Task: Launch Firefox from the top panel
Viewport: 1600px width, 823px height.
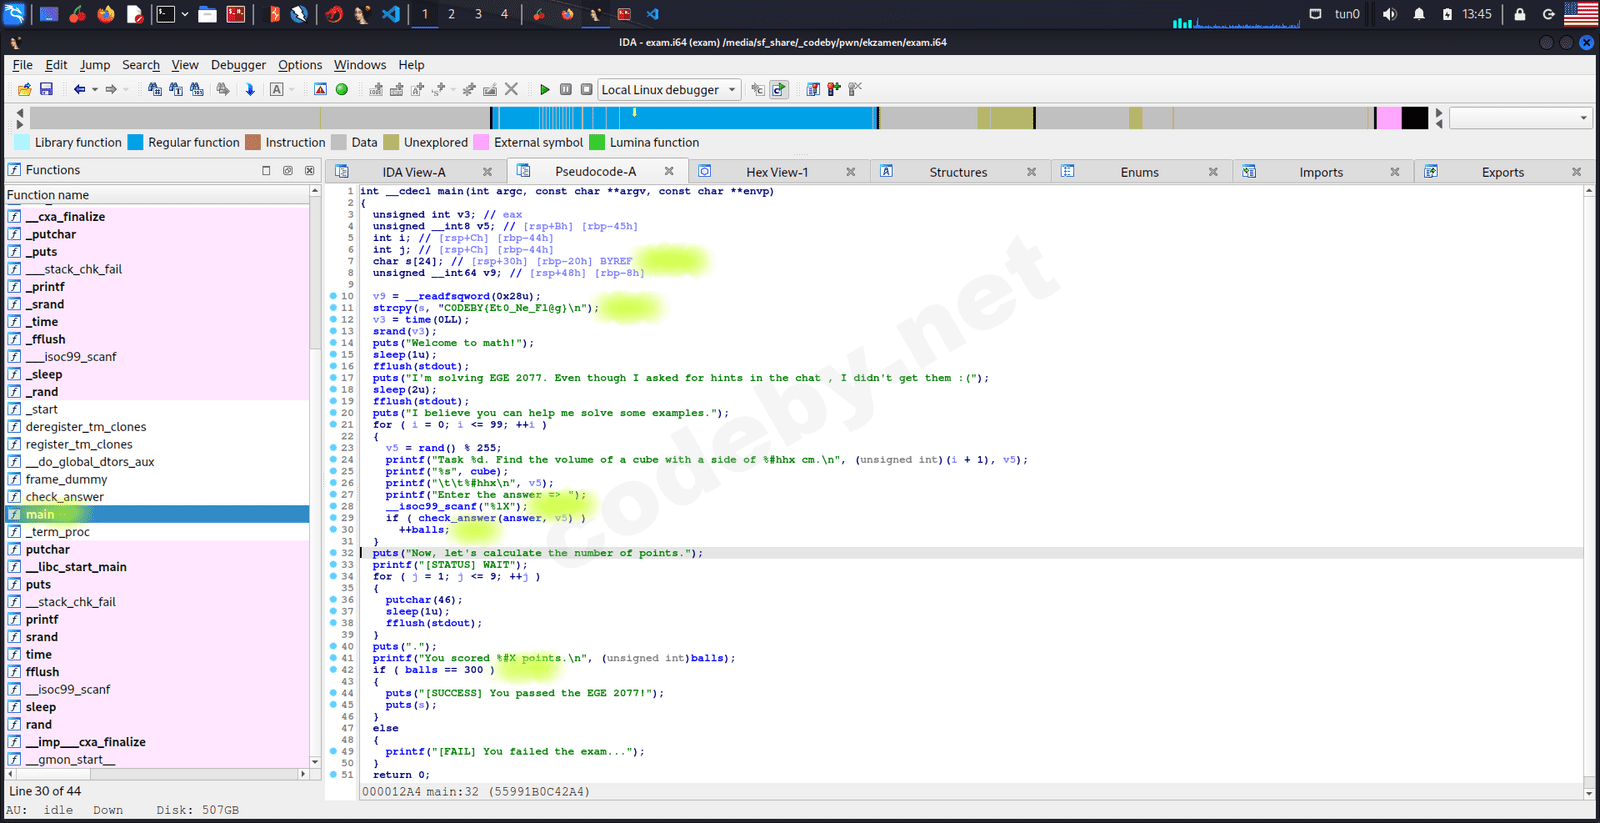Action: [x=105, y=14]
